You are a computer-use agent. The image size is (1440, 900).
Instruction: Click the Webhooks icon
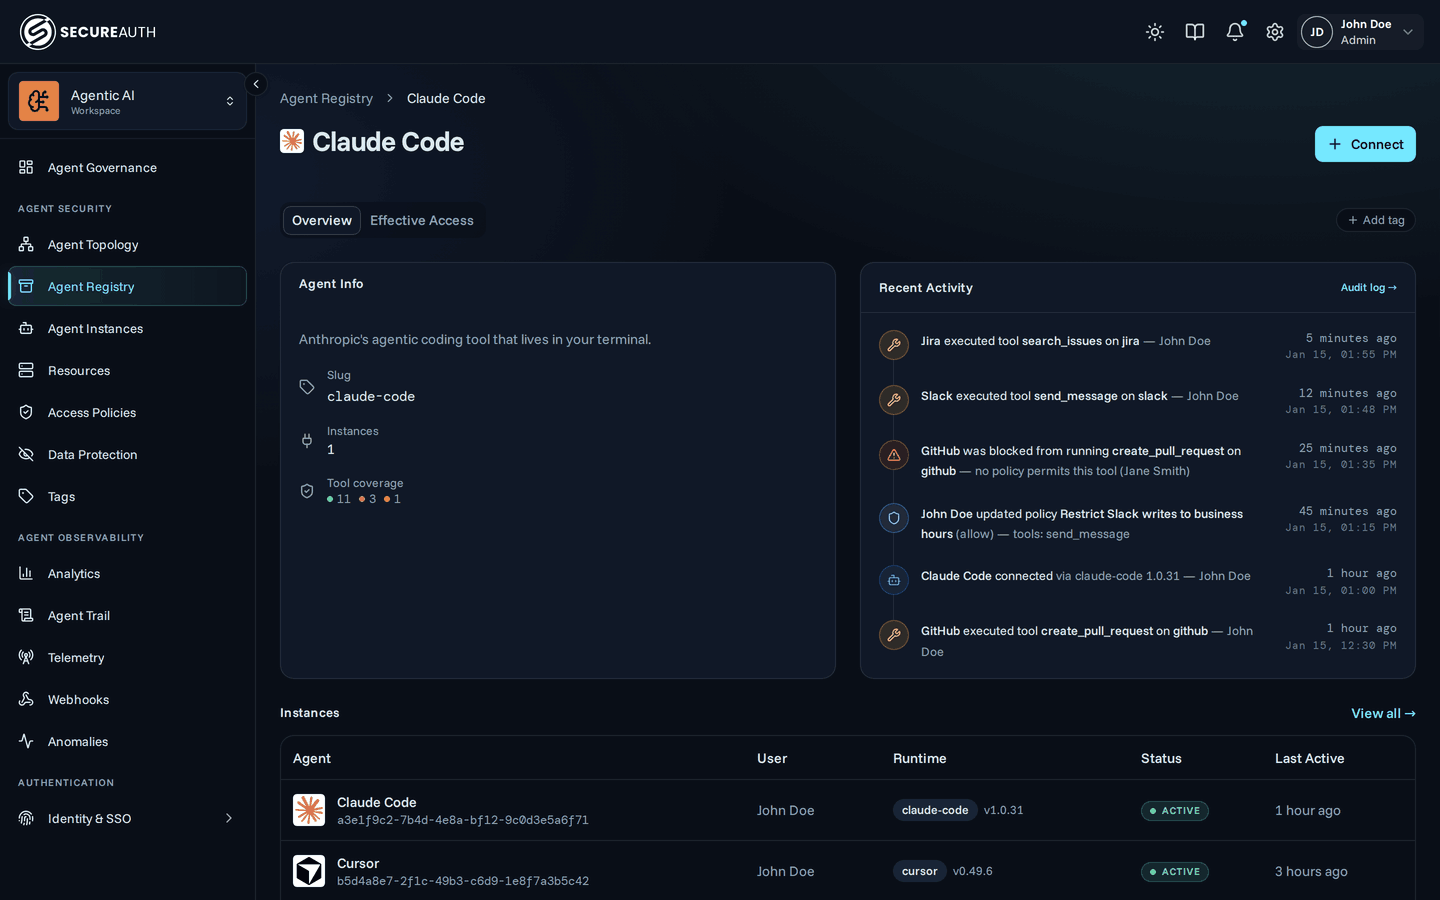click(26, 700)
